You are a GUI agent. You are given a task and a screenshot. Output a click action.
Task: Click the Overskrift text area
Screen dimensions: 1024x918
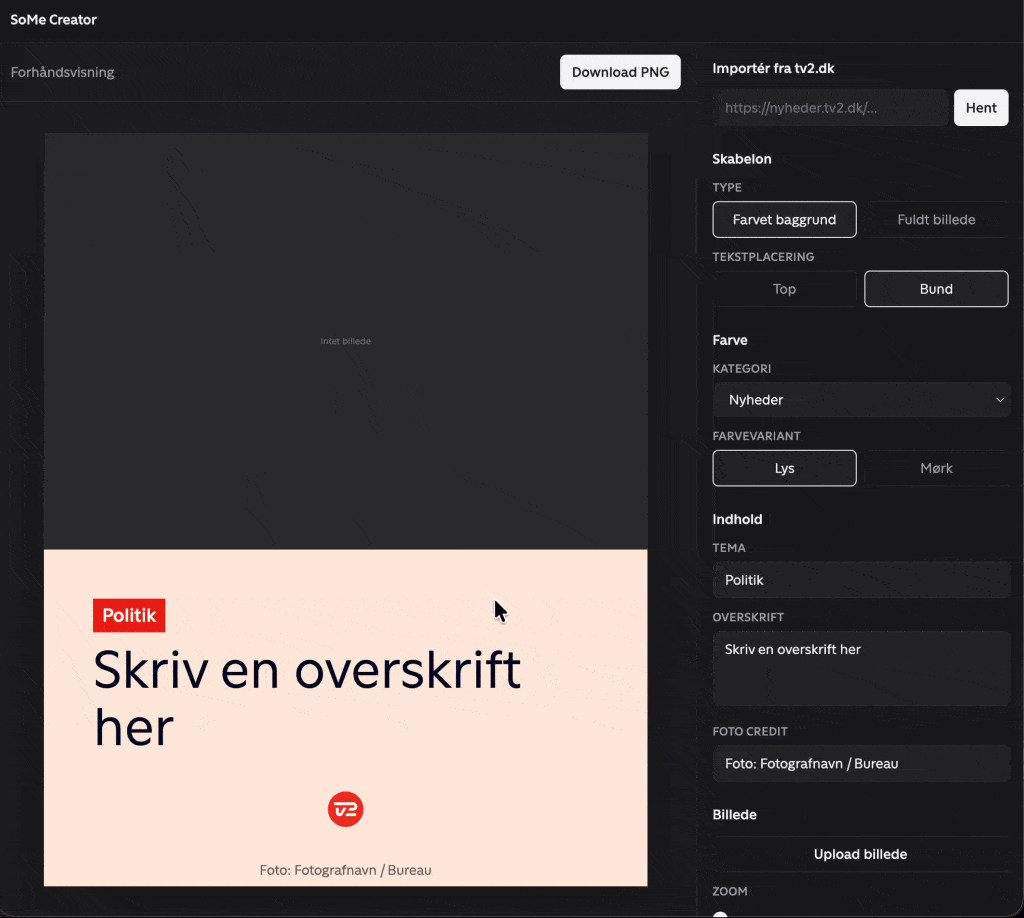861,669
